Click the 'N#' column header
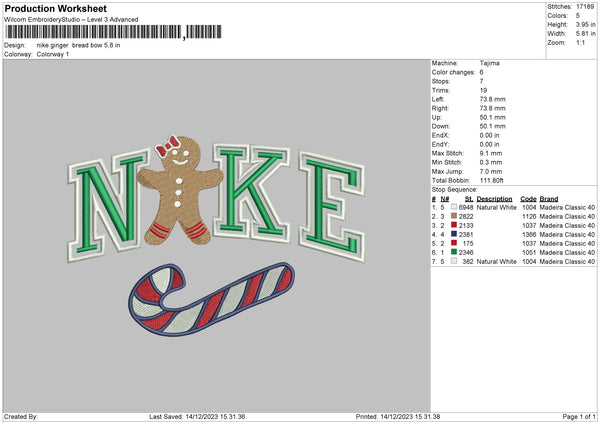600x424 pixels. (x=445, y=199)
